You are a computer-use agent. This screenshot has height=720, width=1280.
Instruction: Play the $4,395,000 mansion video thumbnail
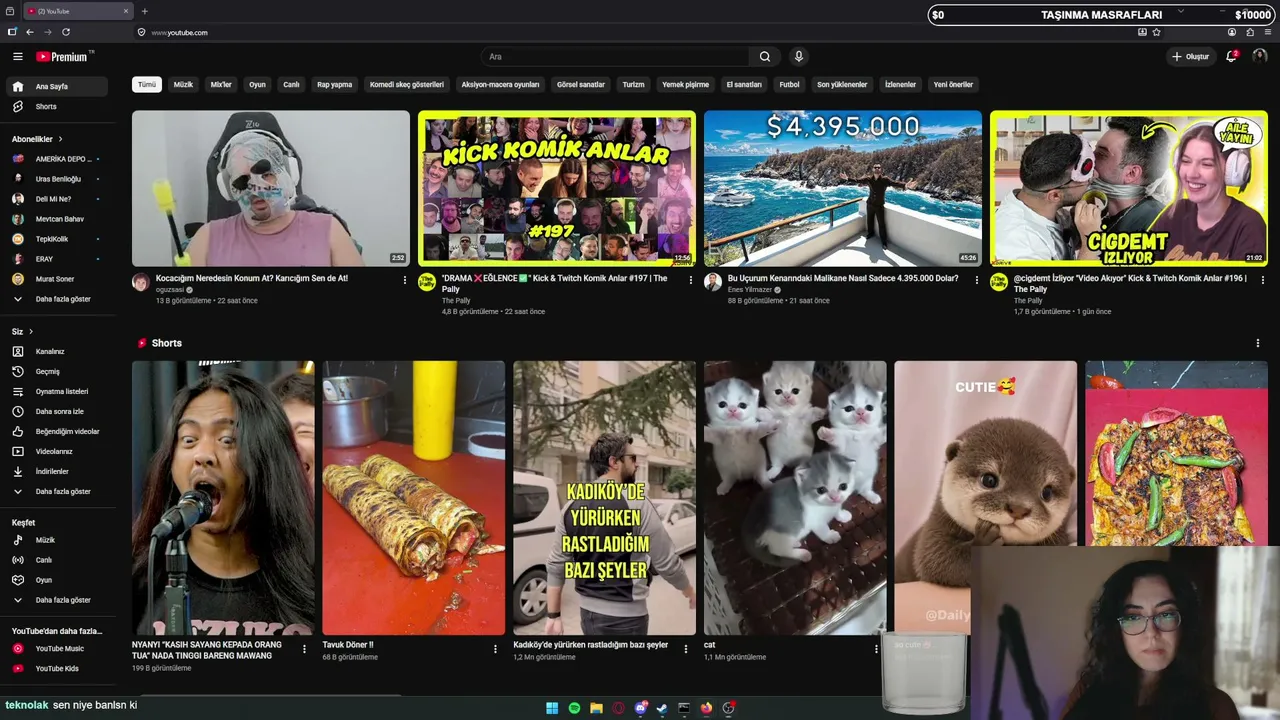(x=843, y=188)
